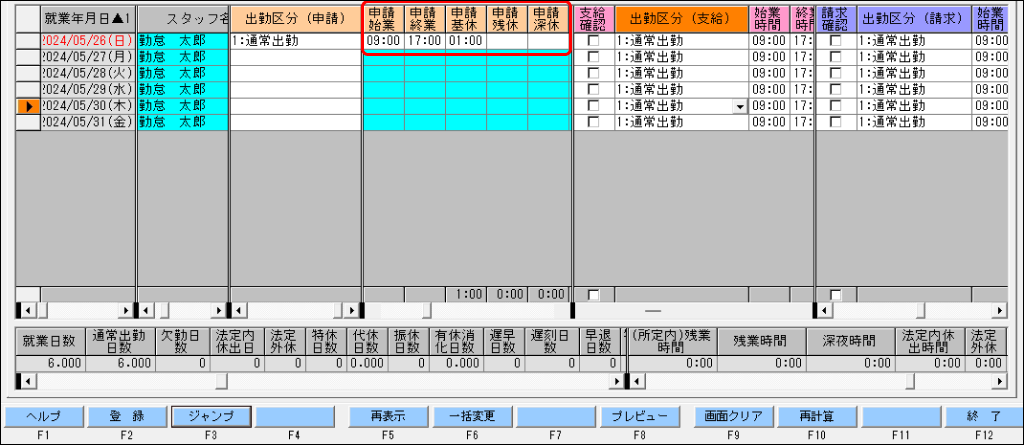Click the 出勤区分(支給) column header
The width and height of the screenshot is (1024, 445).
[x=680, y=19]
